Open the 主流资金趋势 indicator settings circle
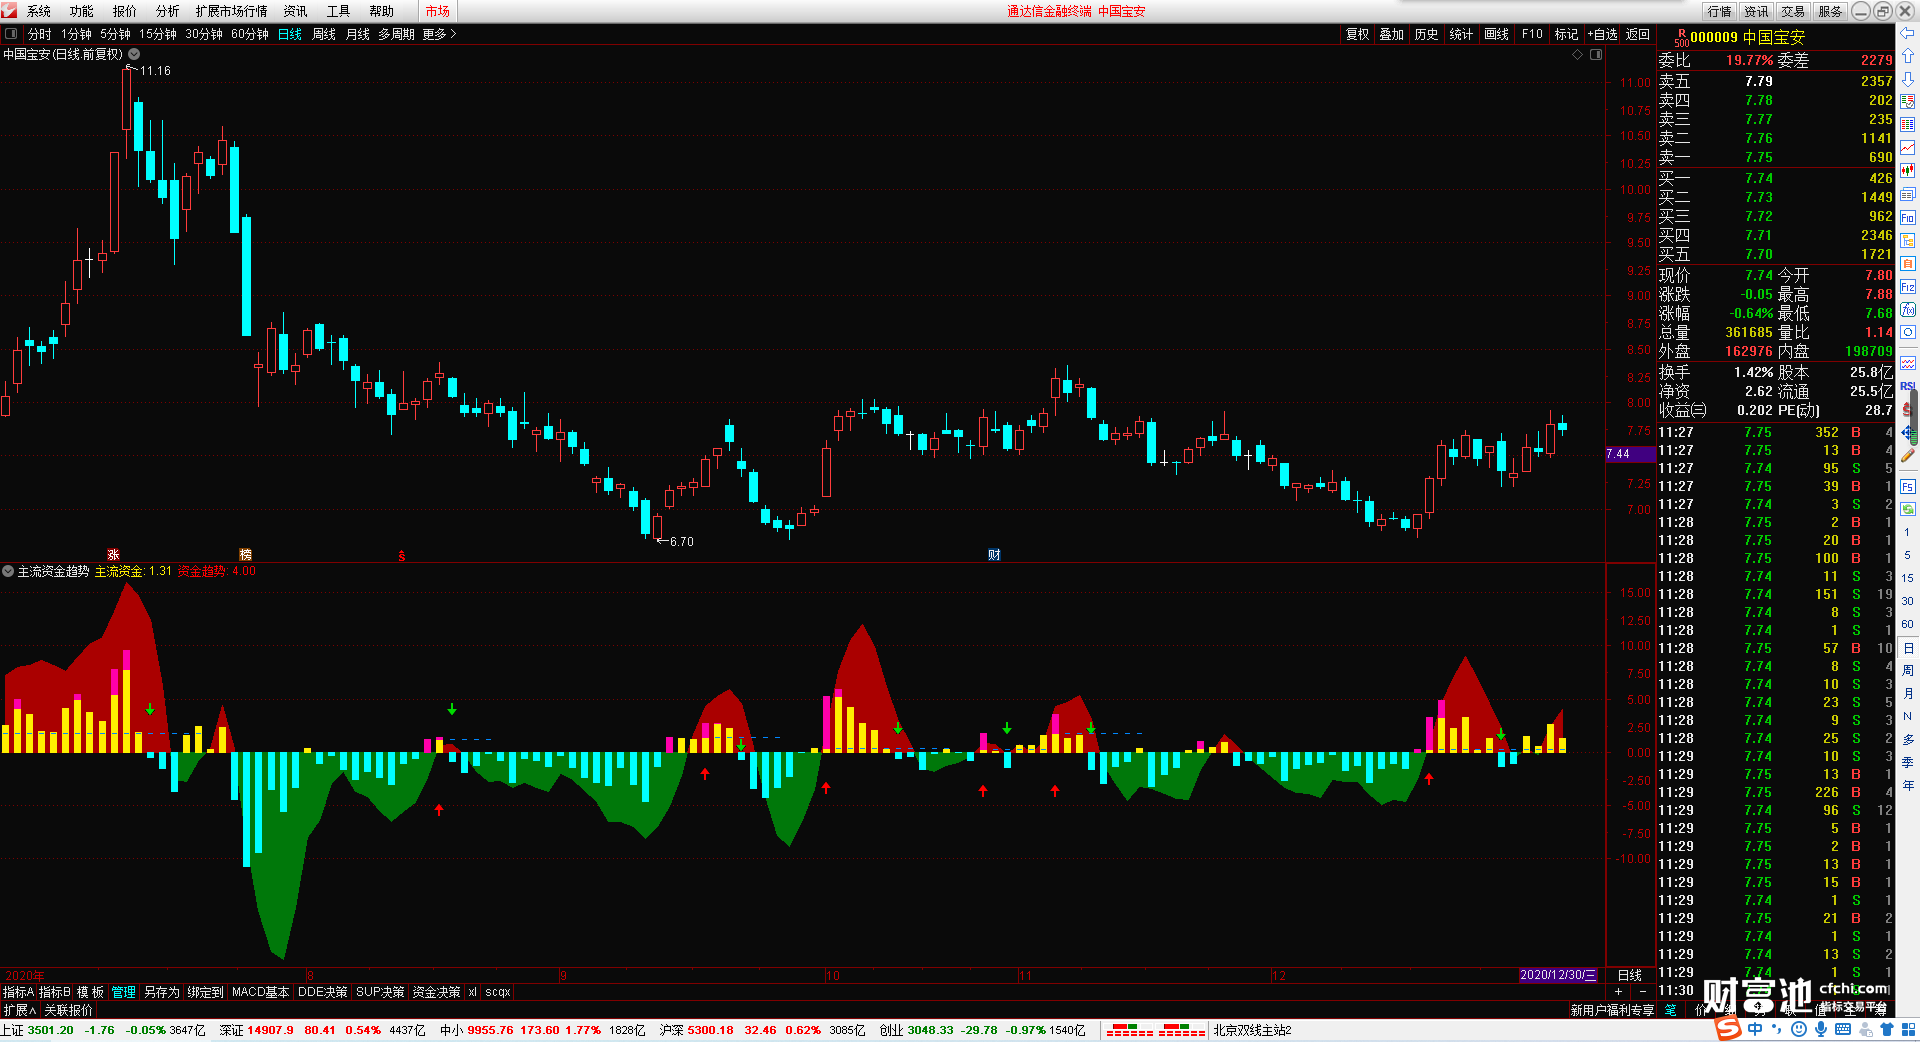This screenshot has height=1042, width=1920. click(8, 571)
